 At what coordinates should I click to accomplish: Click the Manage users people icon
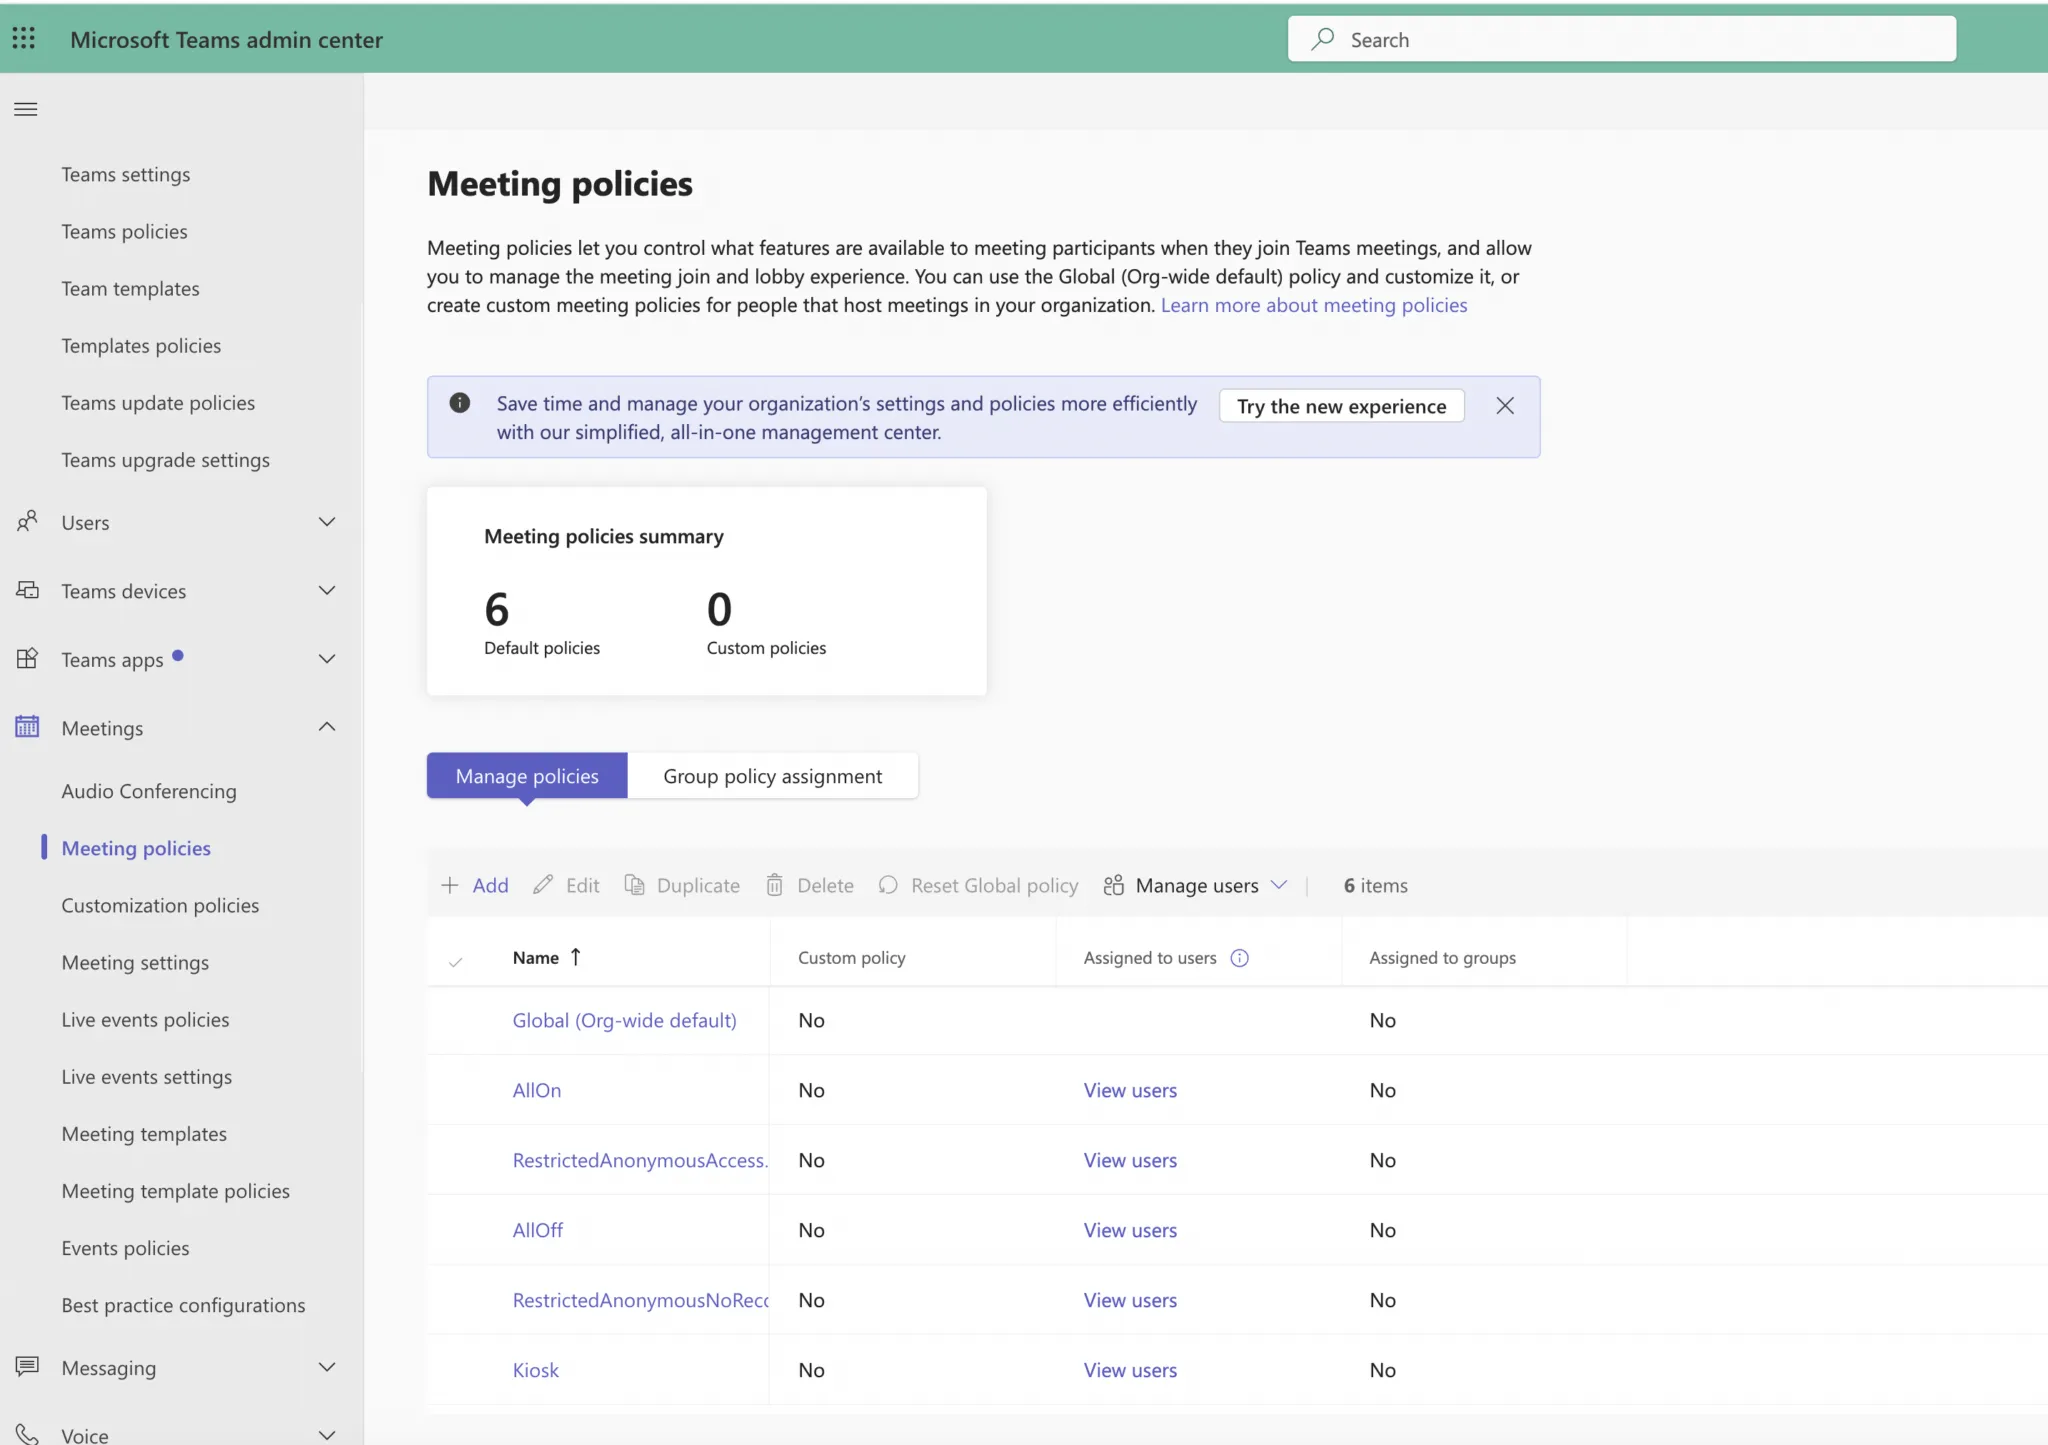1113,885
